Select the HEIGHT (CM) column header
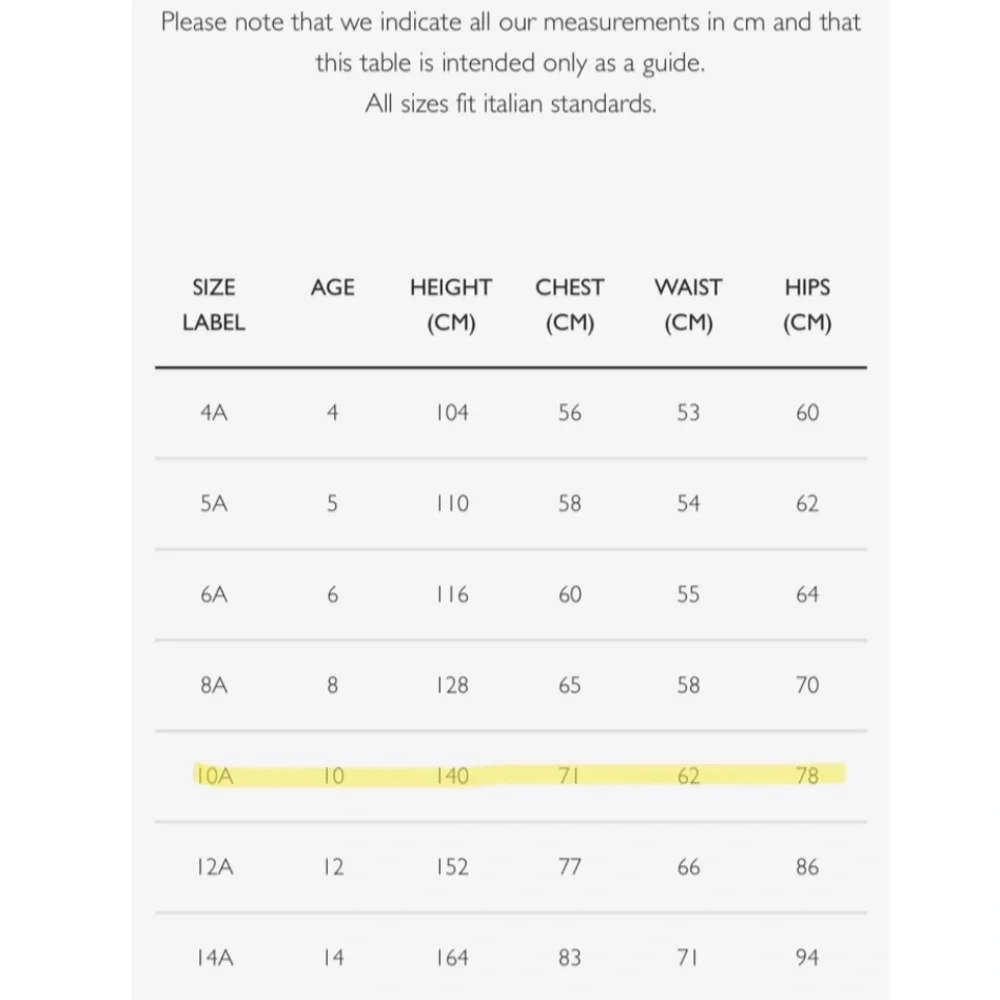The image size is (1000, 1000). (451, 305)
